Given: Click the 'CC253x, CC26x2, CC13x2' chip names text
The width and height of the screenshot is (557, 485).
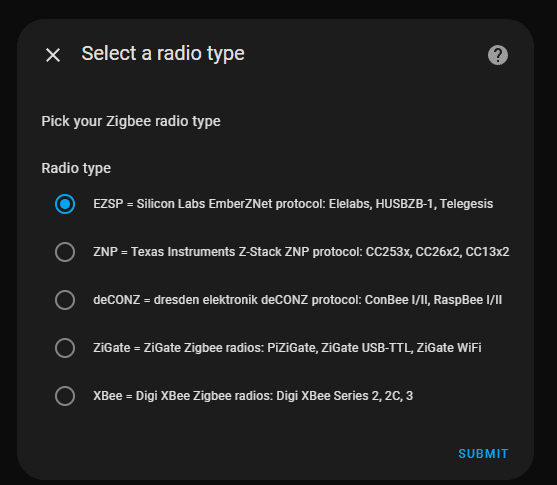Looking at the screenshot, I should (438, 252).
